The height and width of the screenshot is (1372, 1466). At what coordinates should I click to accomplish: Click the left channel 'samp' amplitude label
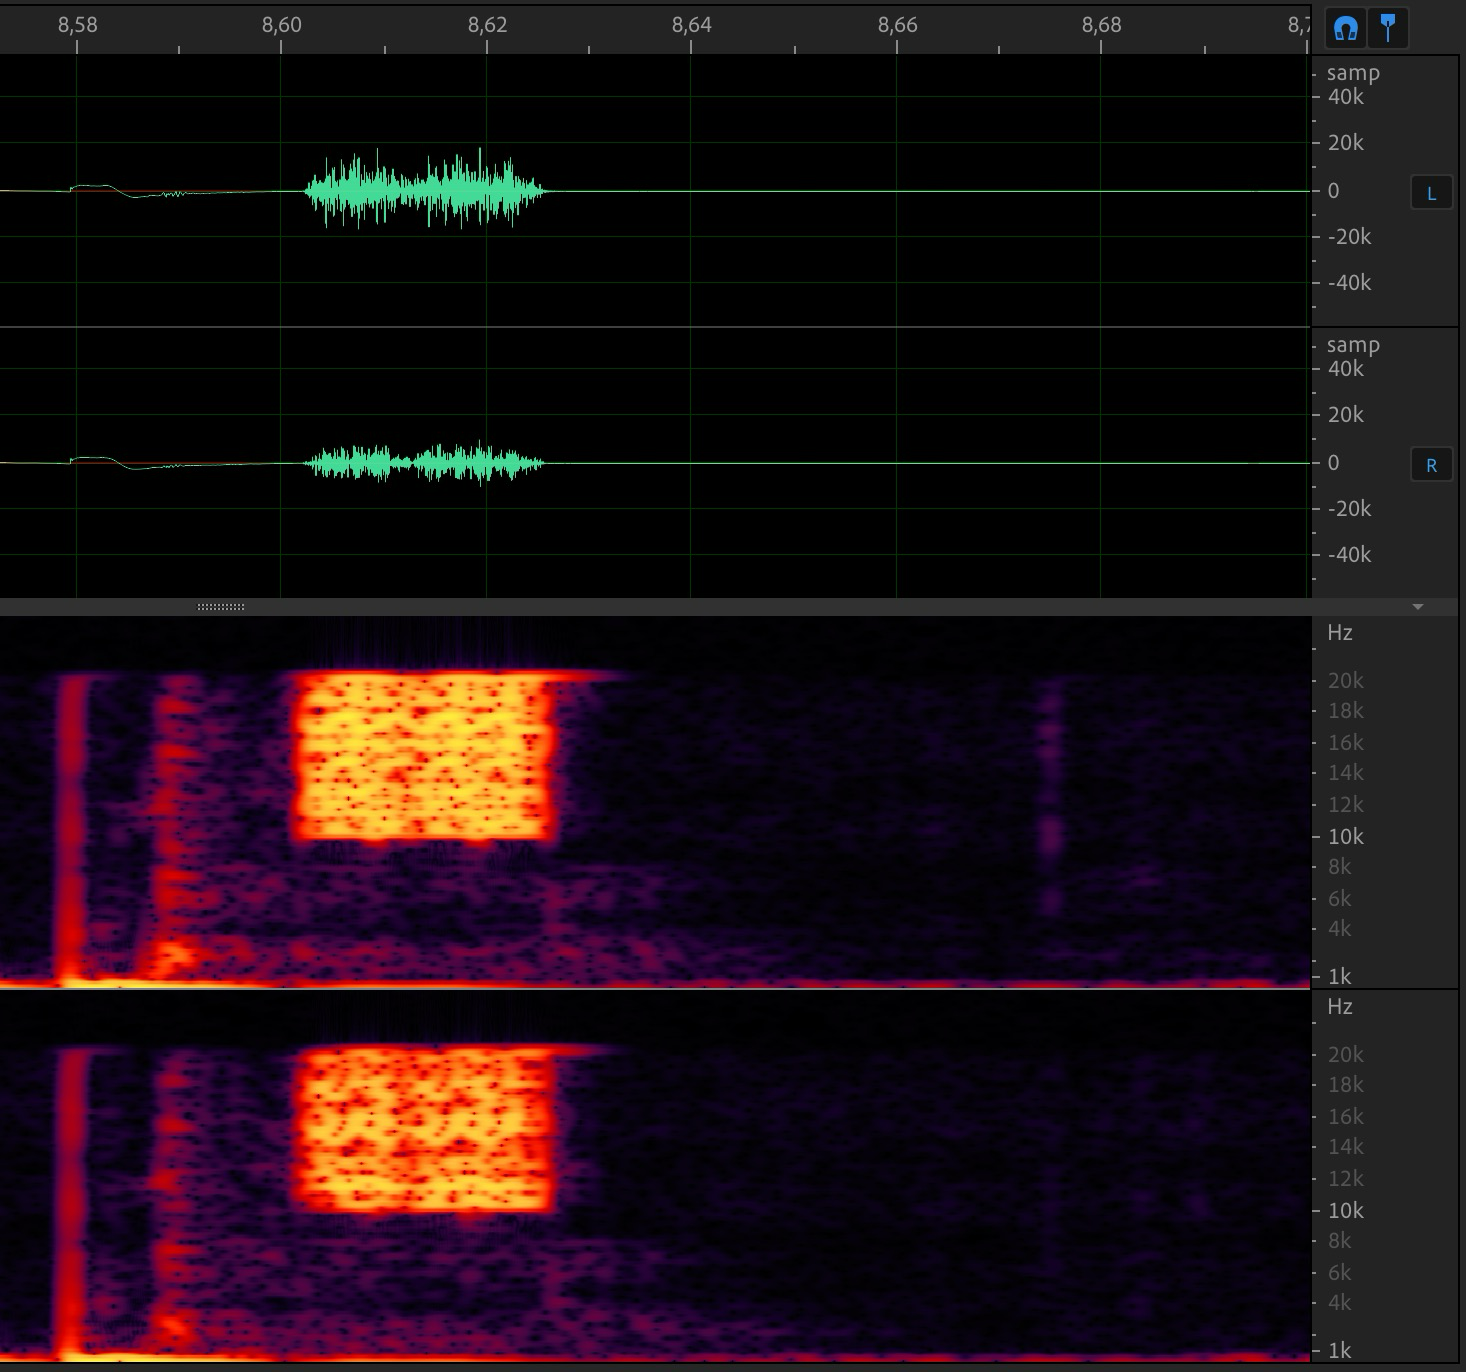coord(1352,73)
